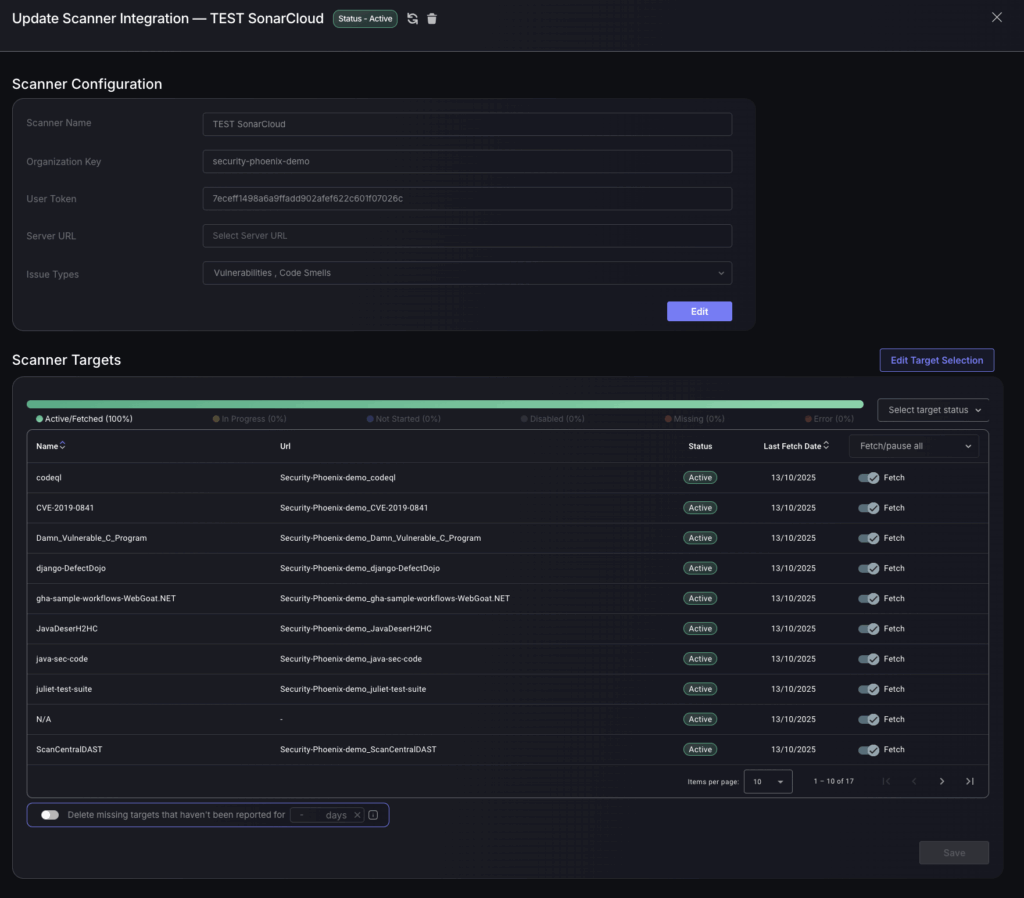This screenshot has height=898, width=1024.
Task: Jump to last page of targets
Action: coord(969,781)
